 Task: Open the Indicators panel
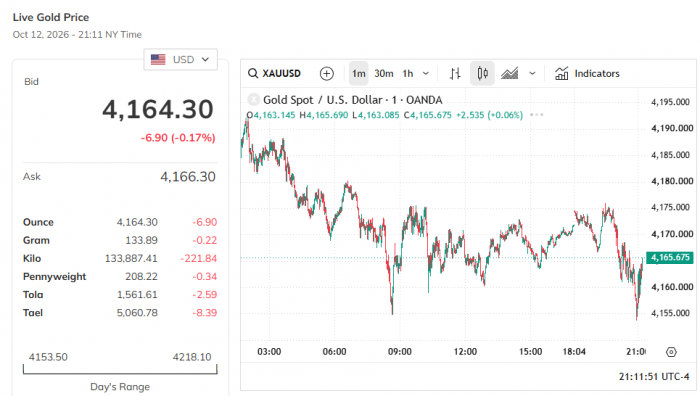[587, 73]
